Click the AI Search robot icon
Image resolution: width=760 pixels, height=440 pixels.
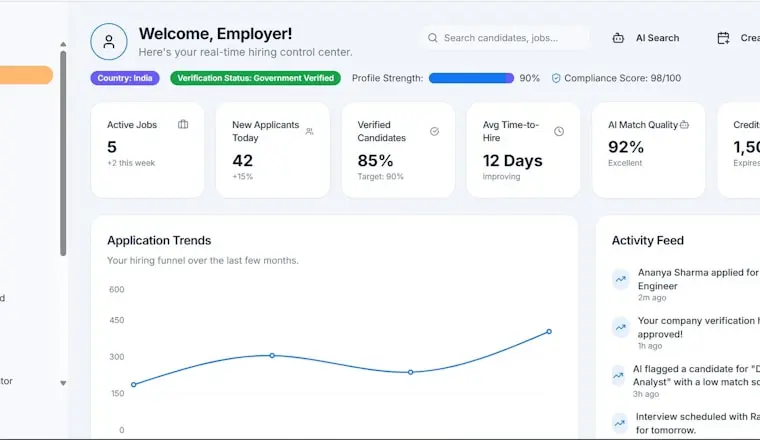pyautogui.click(x=618, y=38)
